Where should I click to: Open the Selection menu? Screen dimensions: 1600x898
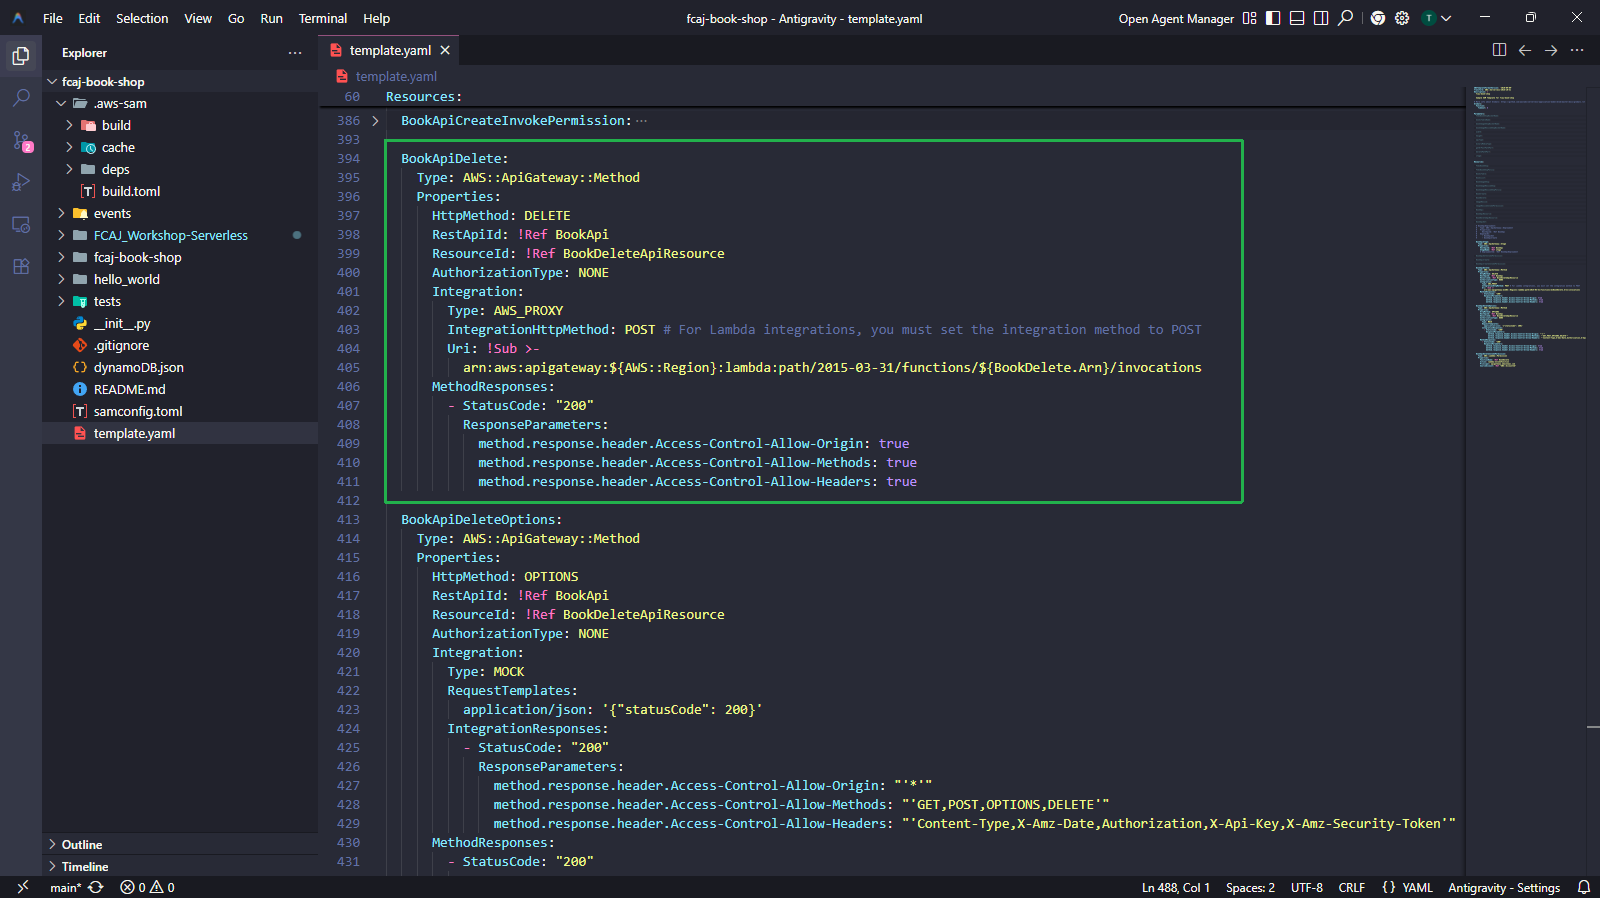click(x=142, y=18)
